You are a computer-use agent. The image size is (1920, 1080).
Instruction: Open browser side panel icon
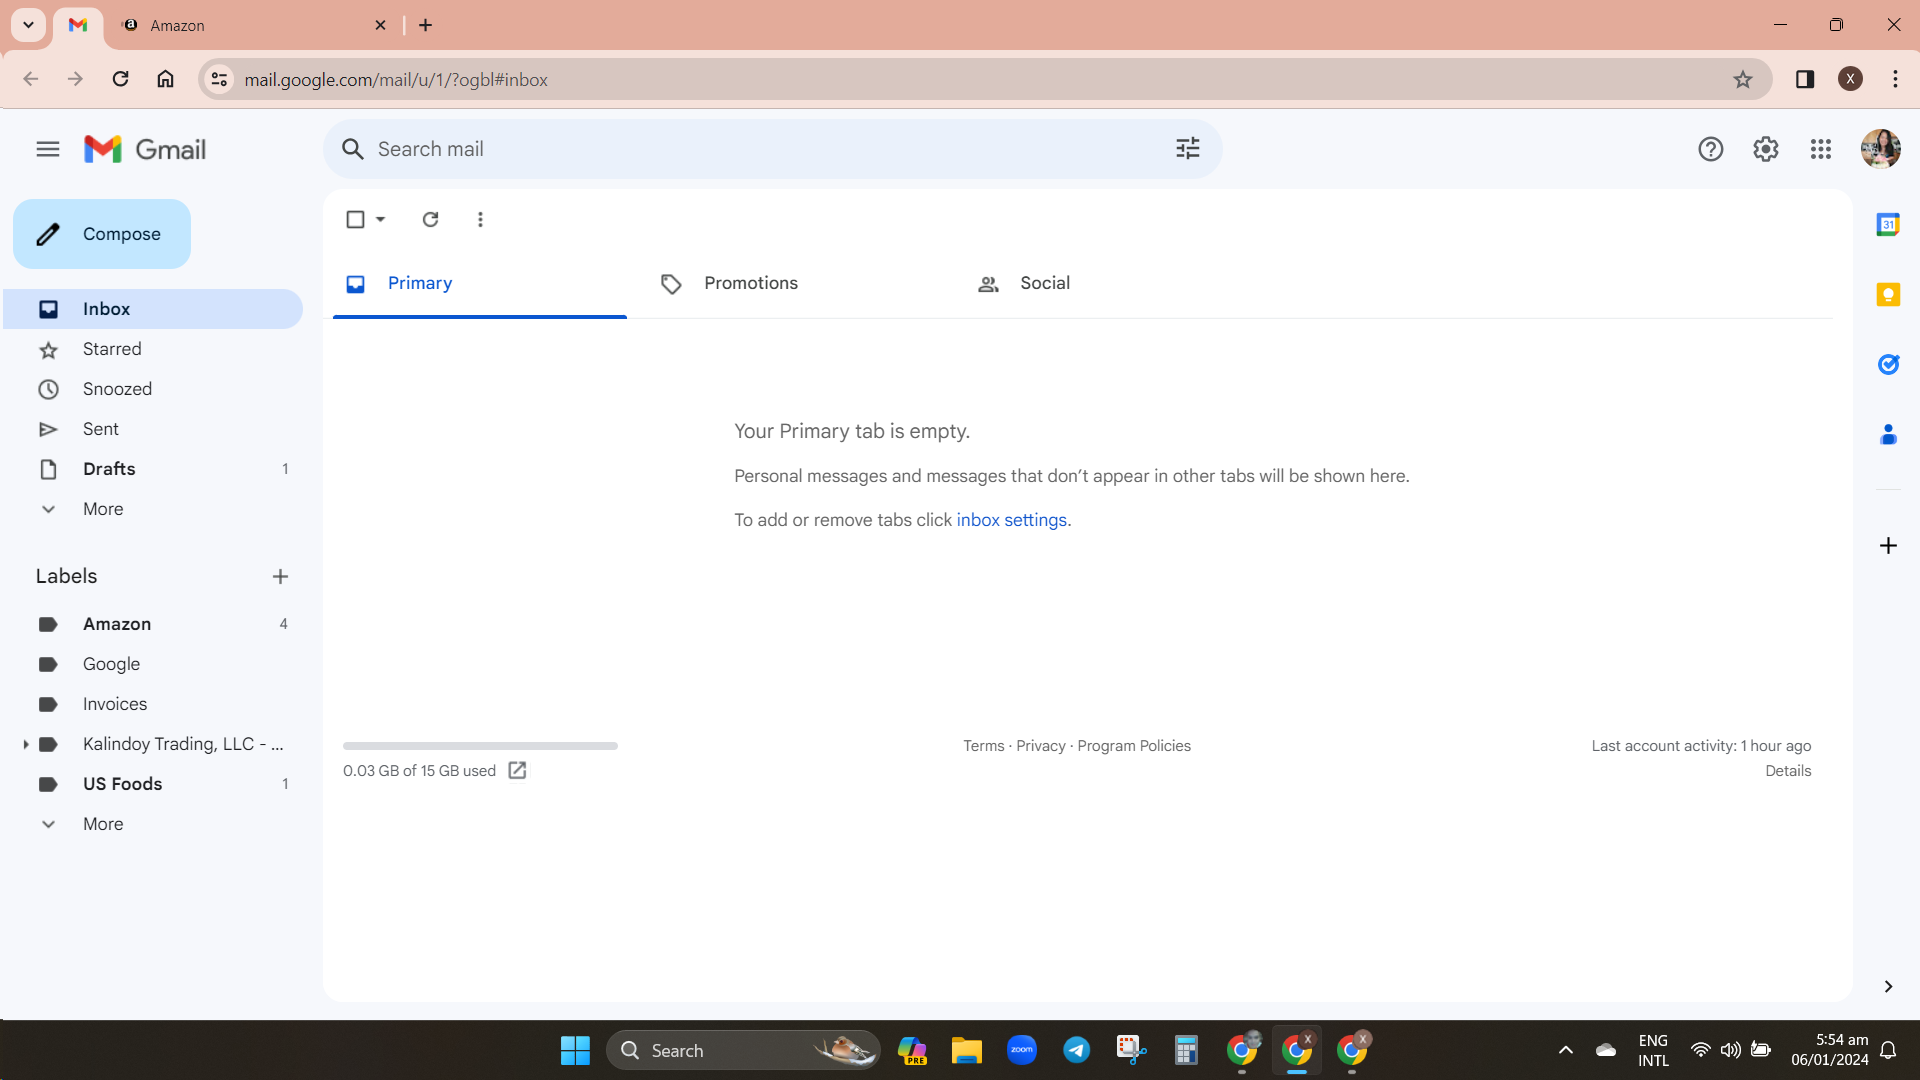coord(1804,80)
